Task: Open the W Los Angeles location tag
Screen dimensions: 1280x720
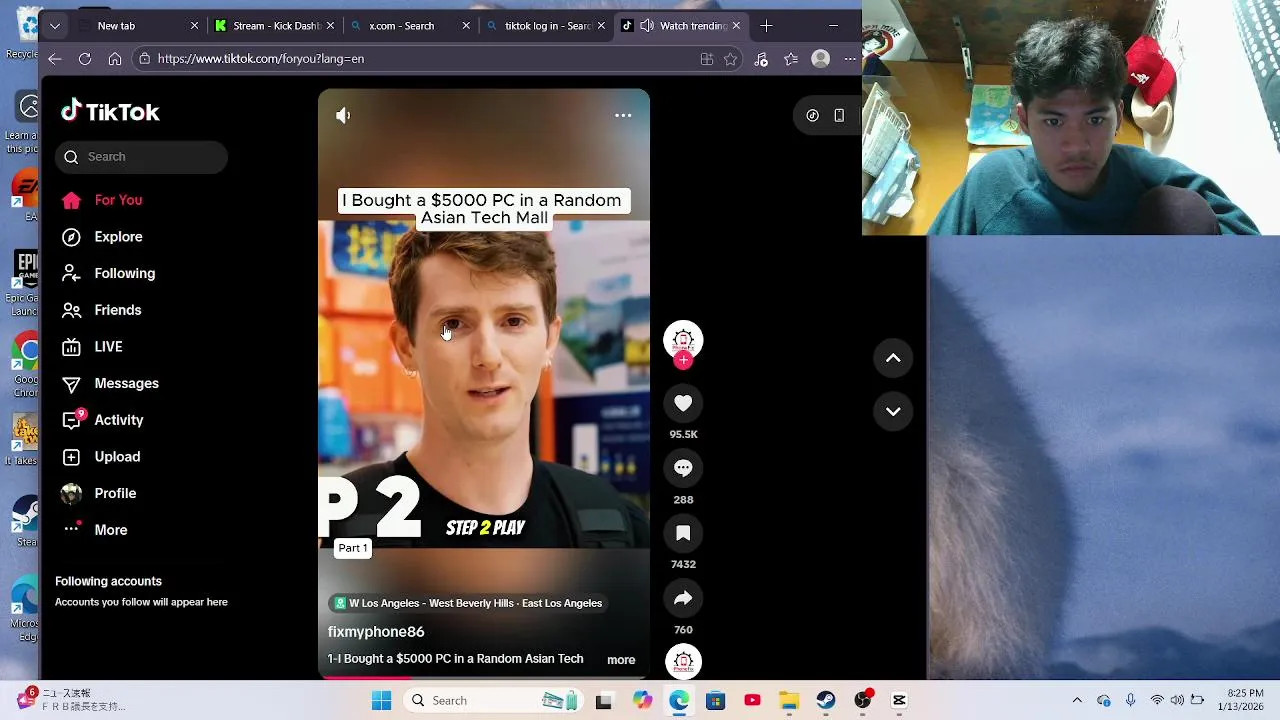Action: point(468,603)
